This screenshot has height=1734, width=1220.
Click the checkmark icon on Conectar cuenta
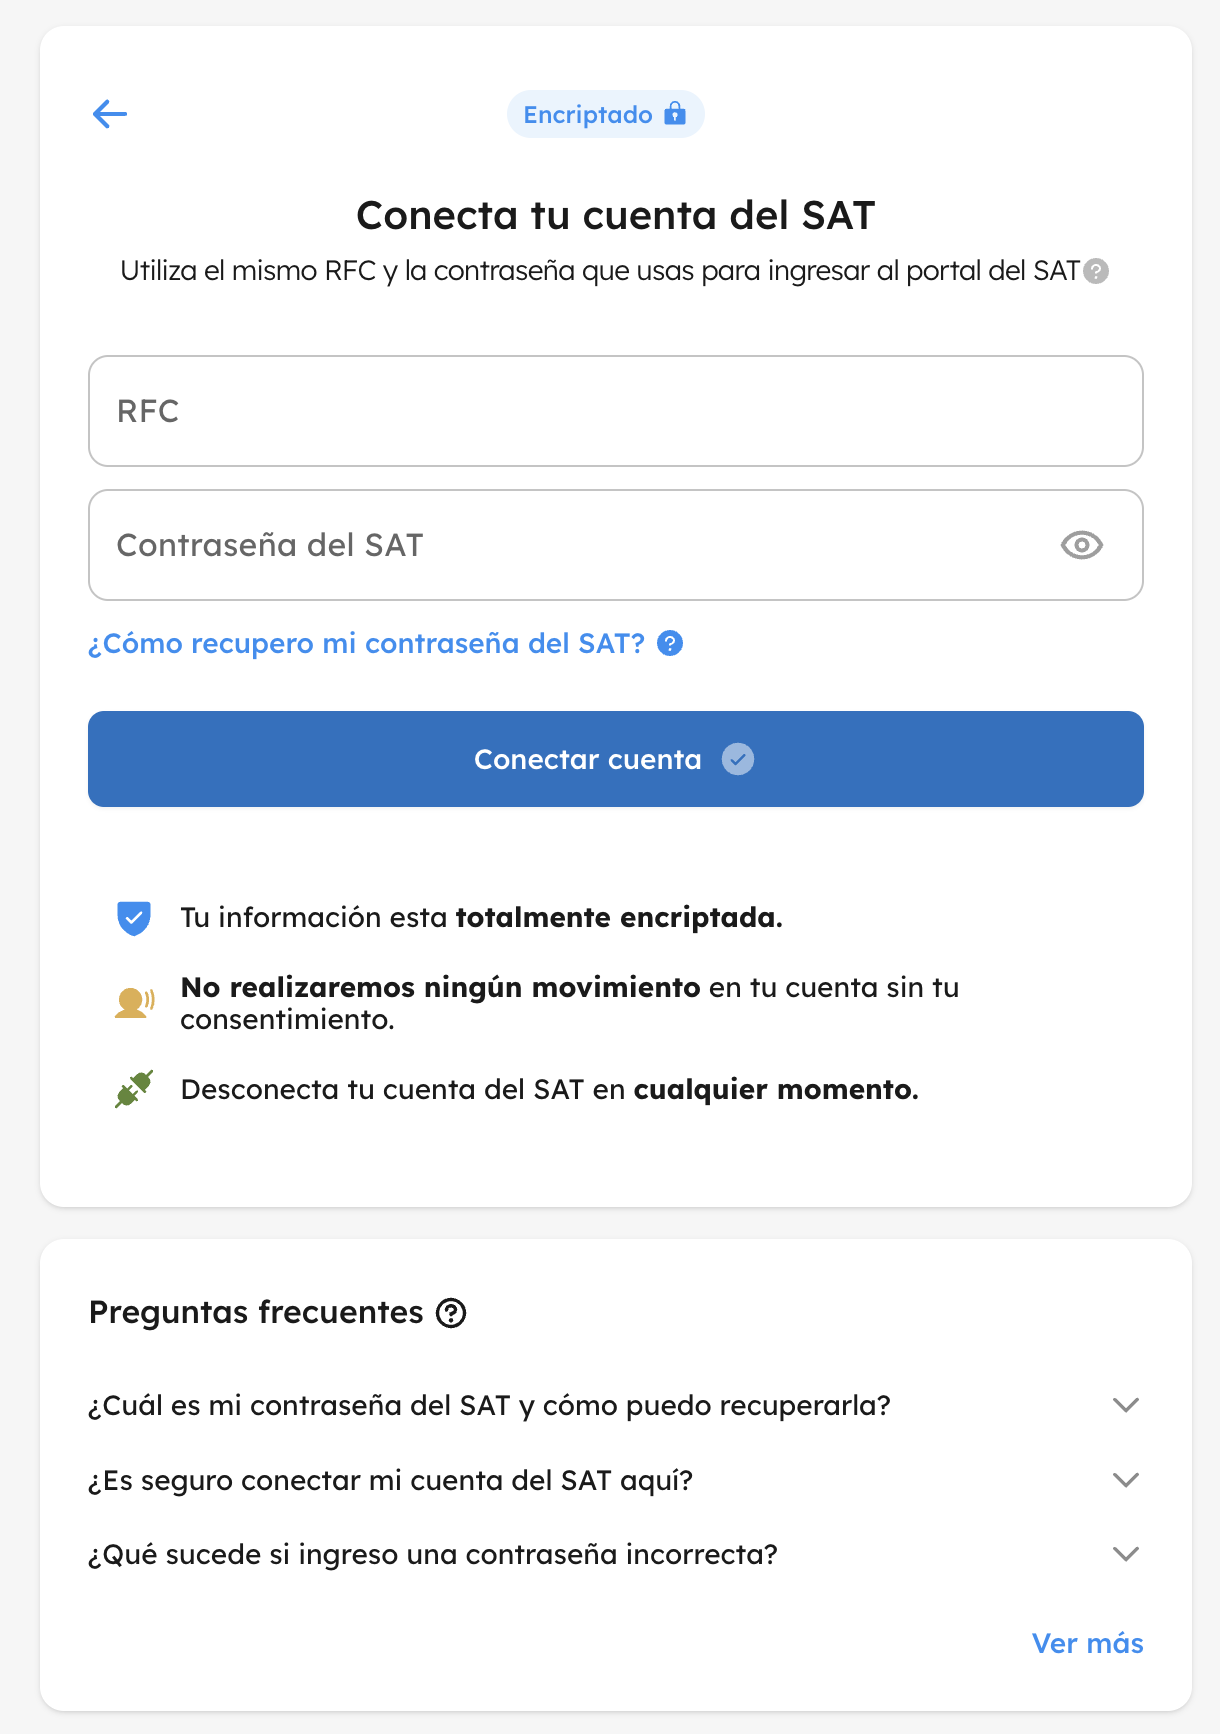pos(738,759)
